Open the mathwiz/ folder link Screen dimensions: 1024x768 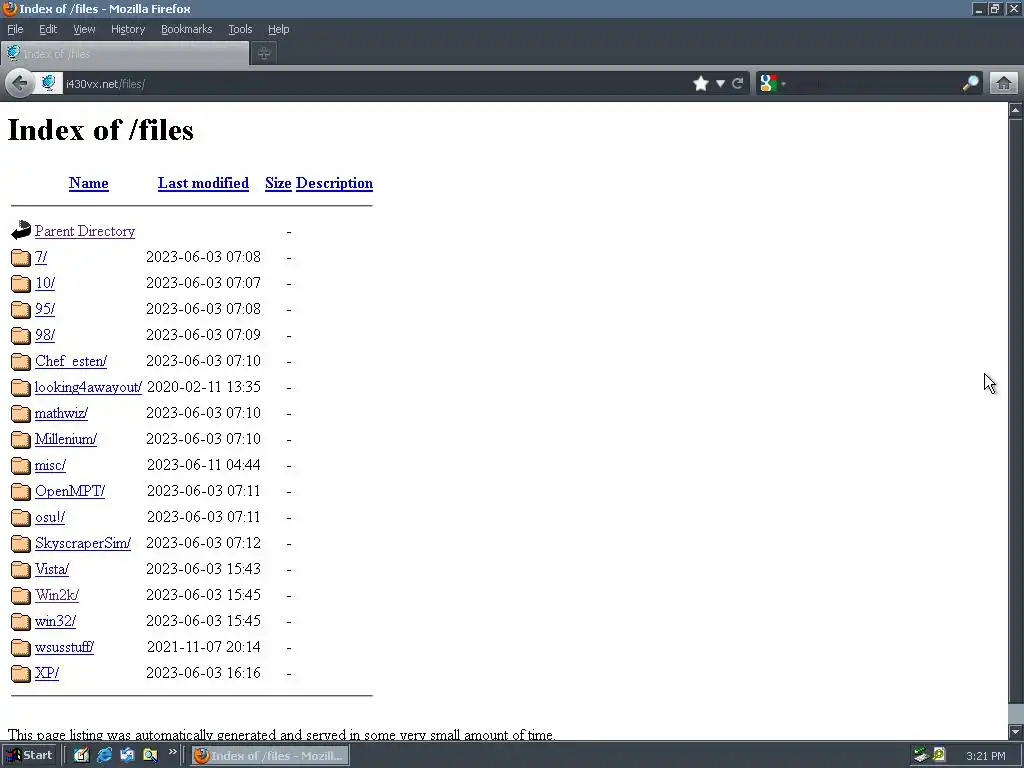pos(61,413)
